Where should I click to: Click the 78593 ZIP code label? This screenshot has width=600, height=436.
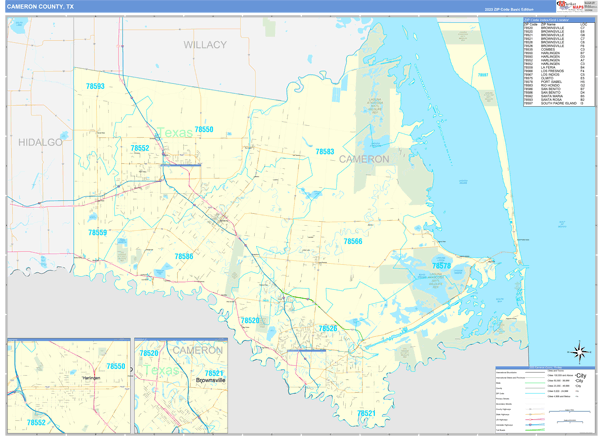[x=95, y=86]
